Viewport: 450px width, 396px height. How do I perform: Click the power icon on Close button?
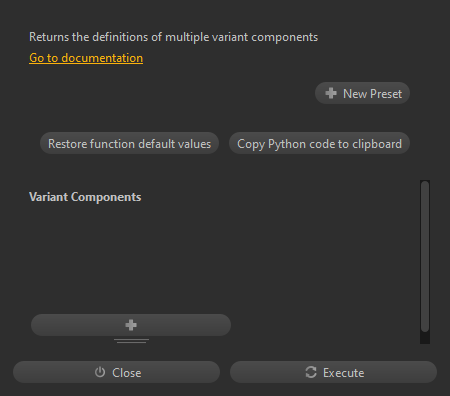[100, 372]
